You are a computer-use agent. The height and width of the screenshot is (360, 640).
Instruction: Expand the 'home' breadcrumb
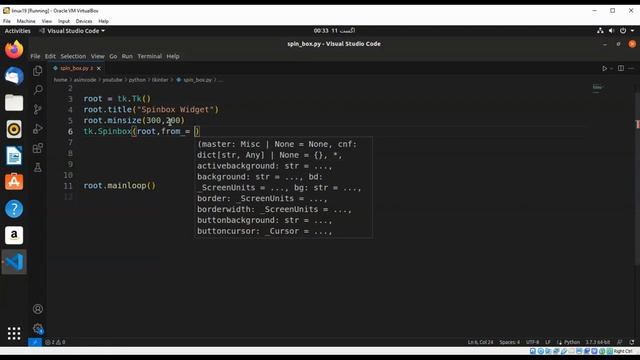pos(60,80)
